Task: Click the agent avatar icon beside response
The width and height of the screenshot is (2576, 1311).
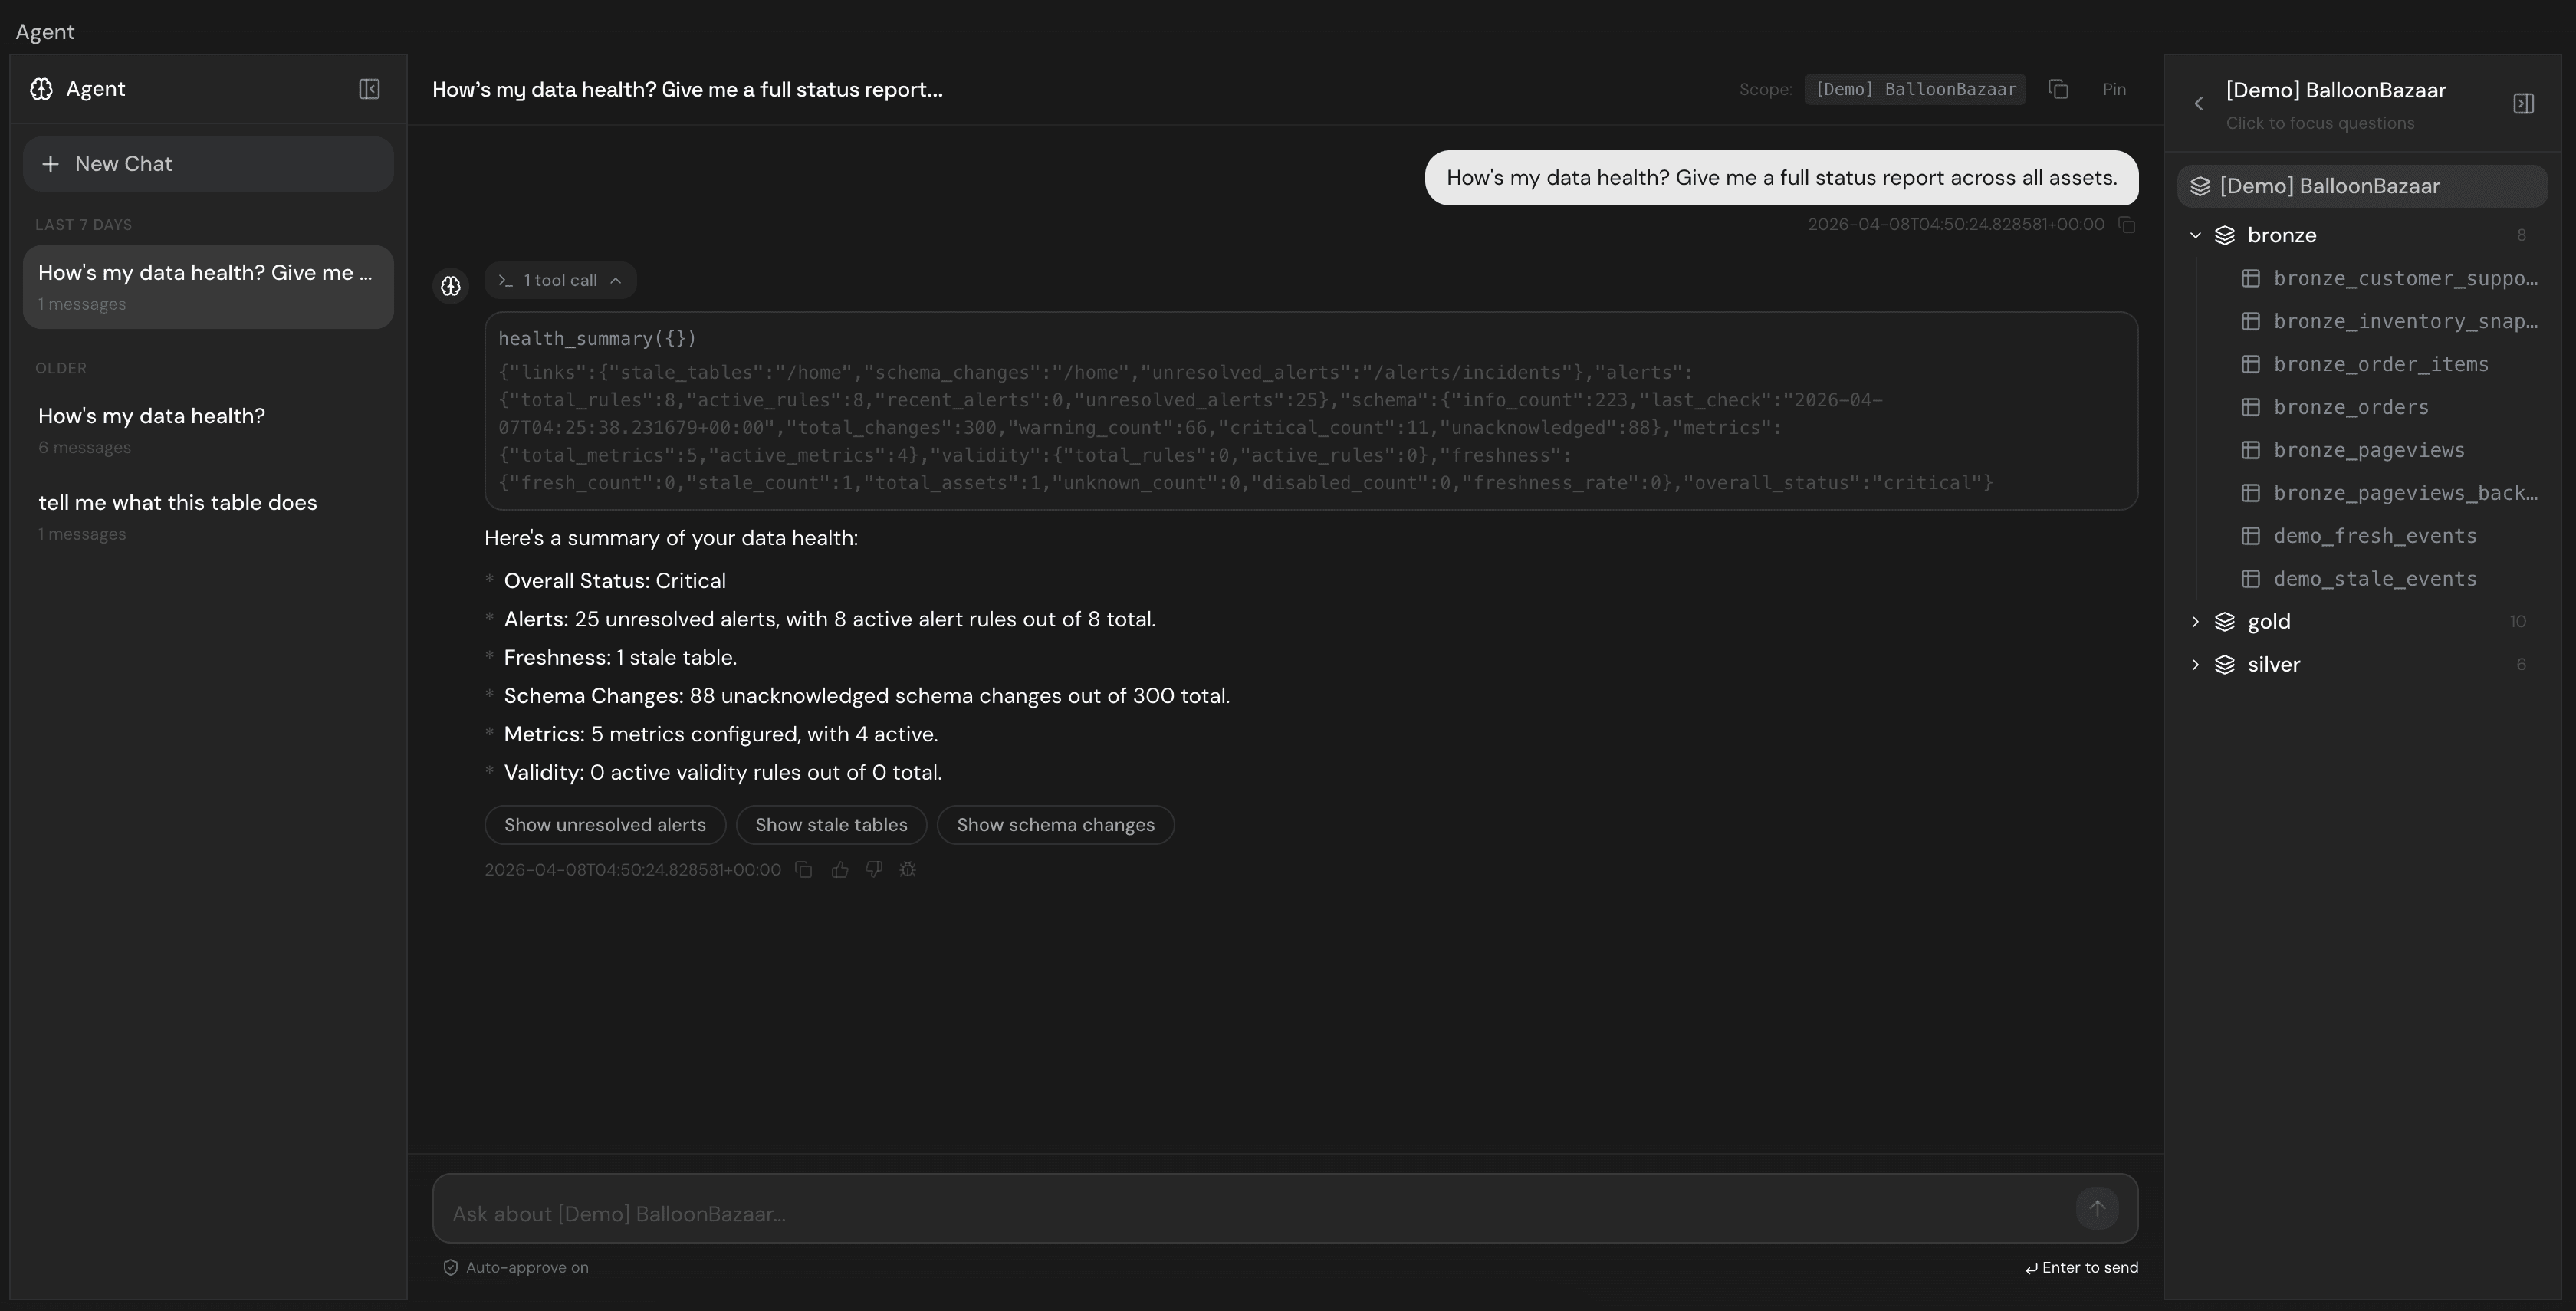Action: coord(451,286)
